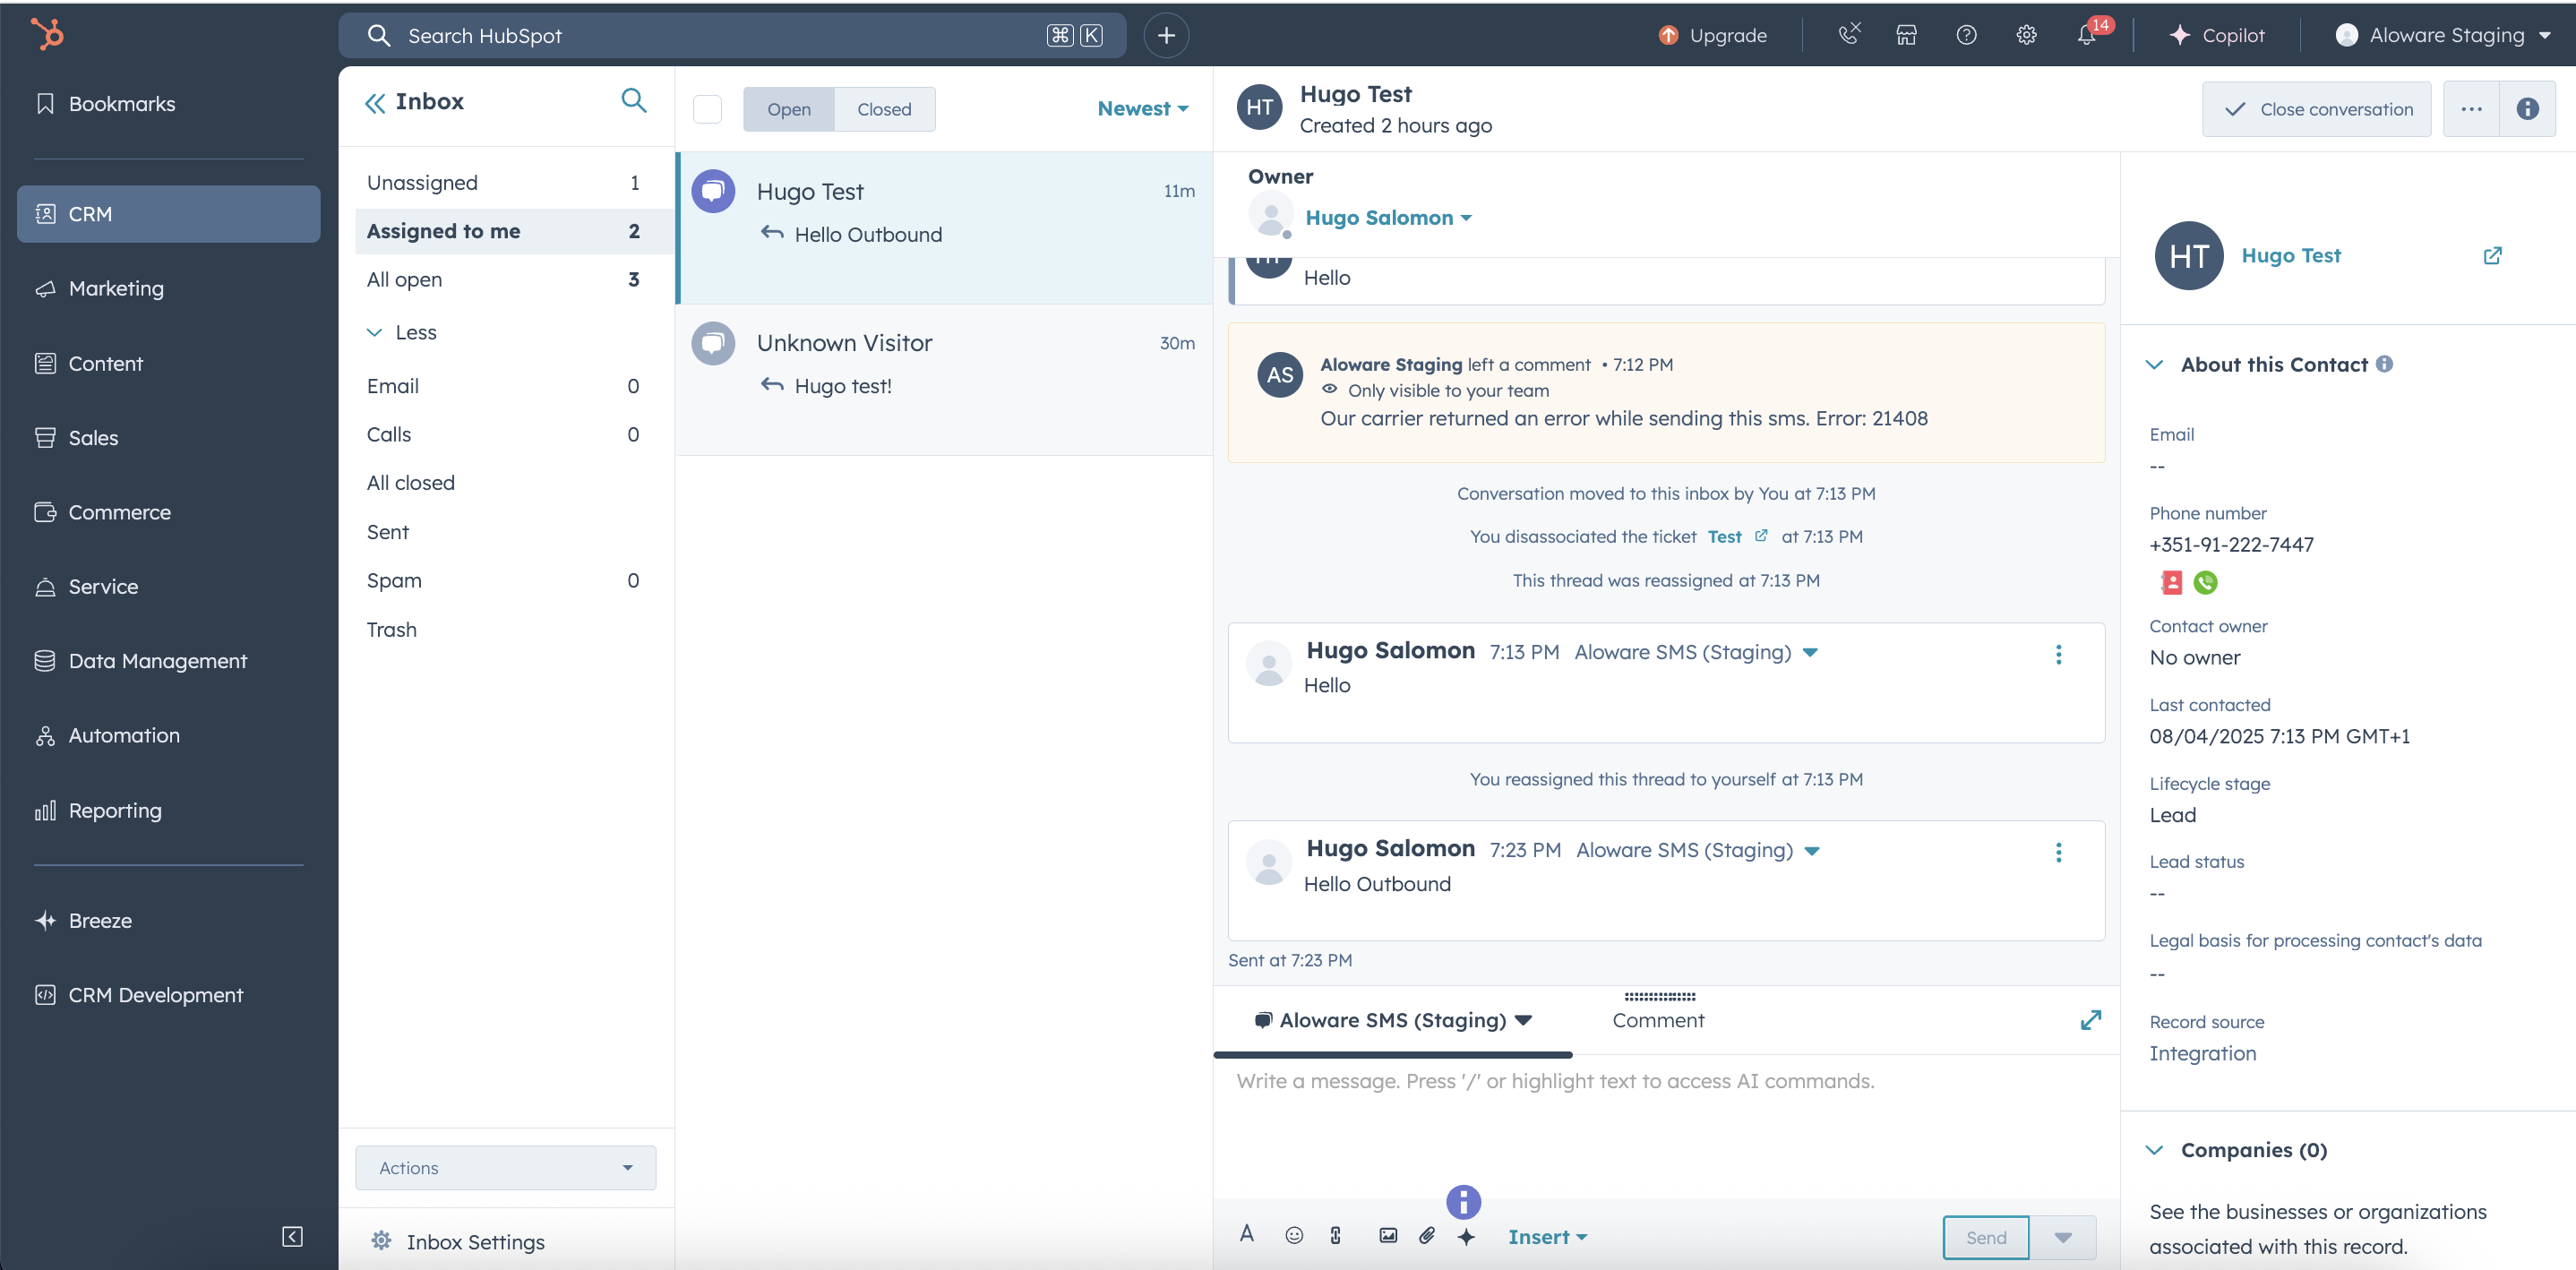Insert an image in message

point(1388,1235)
